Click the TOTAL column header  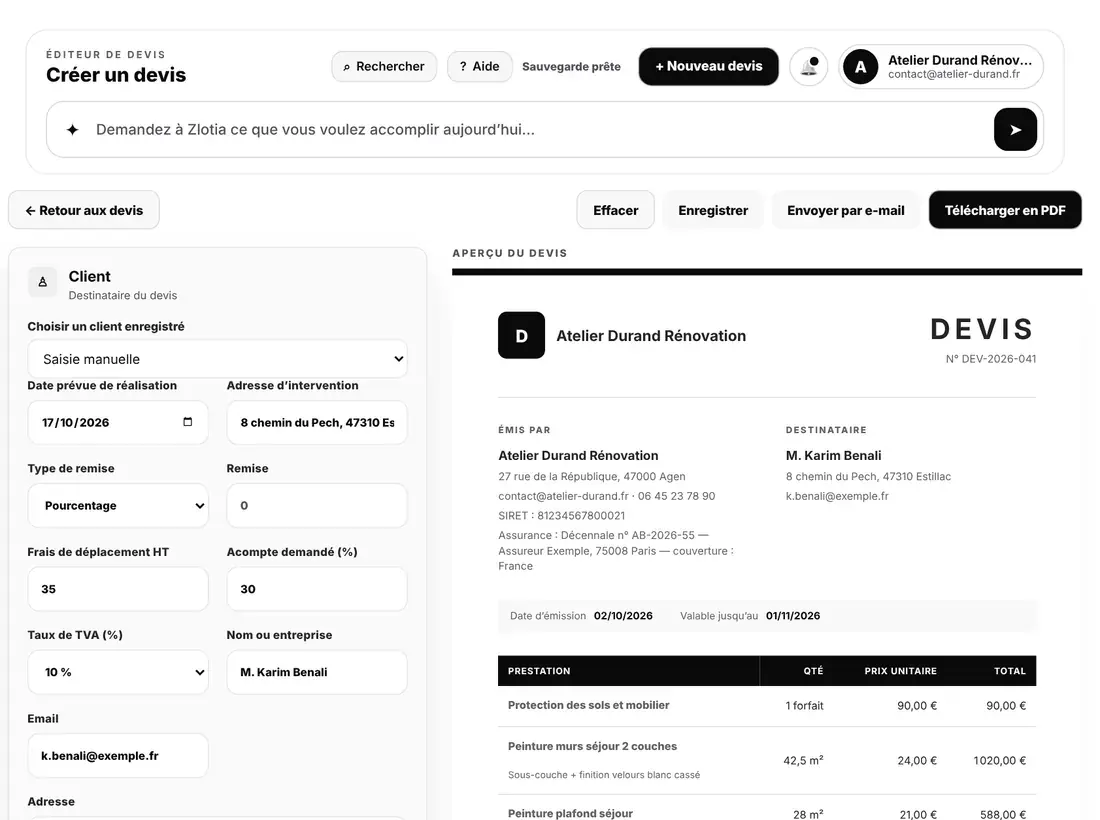coord(1010,671)
